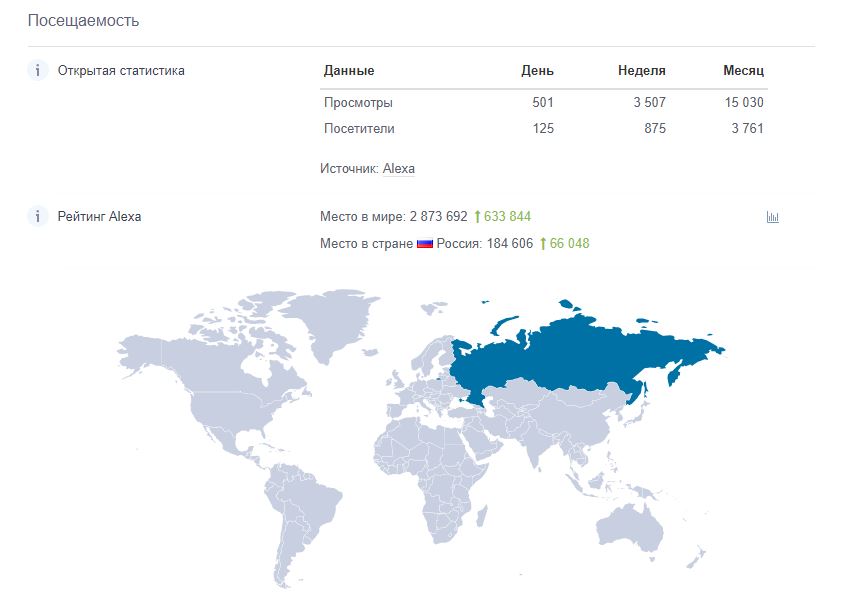This screenshot has height=596, width=844.
Task: Click the green arrow near 633 844
Action: pos(477,216)
